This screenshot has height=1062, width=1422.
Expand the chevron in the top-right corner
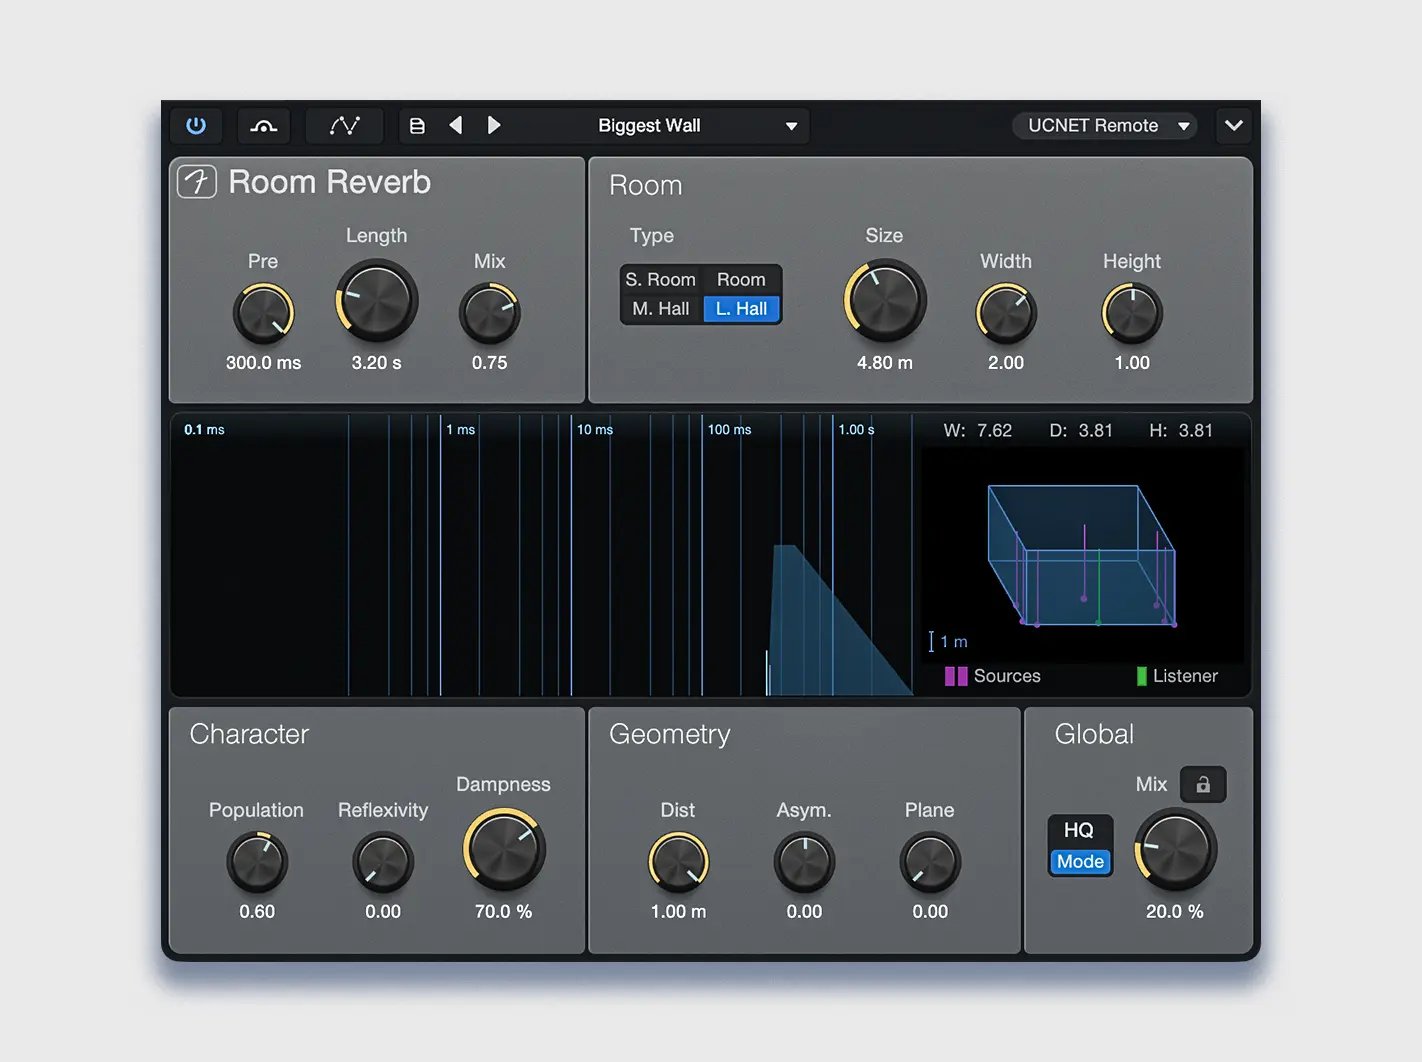click(1233, 125)
